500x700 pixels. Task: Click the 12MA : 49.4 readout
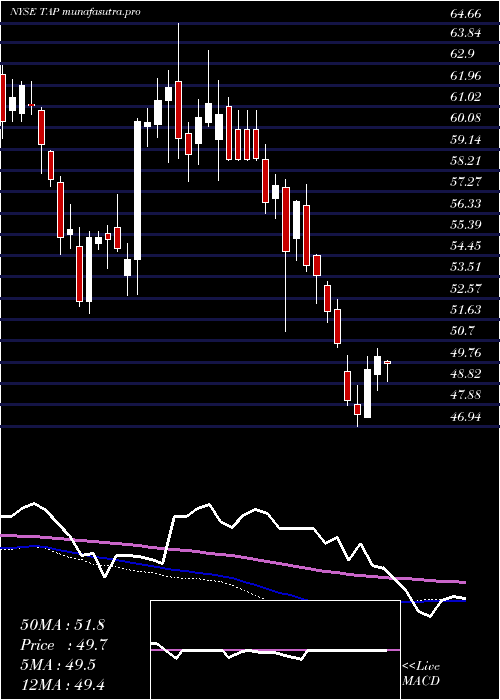(x=62, y=685)
